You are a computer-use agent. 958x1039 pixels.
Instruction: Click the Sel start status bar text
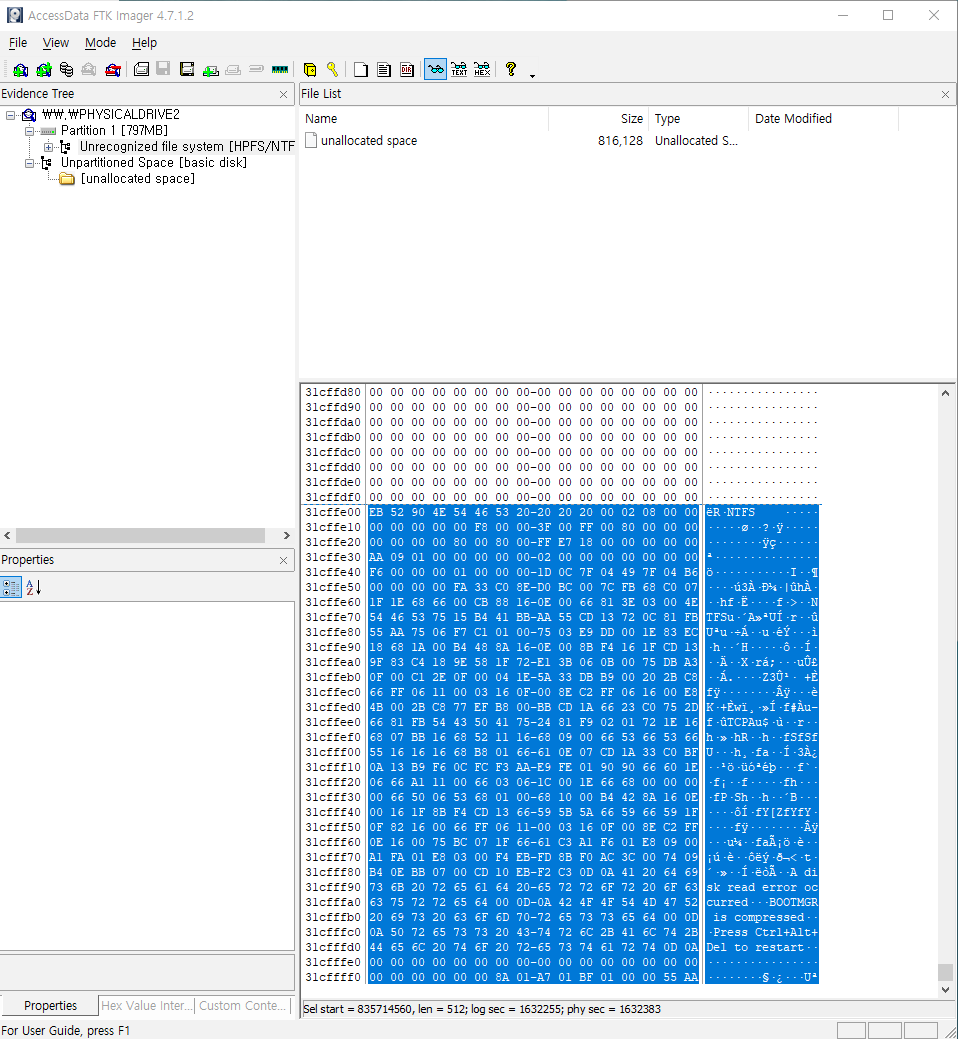coord(482,1009)
